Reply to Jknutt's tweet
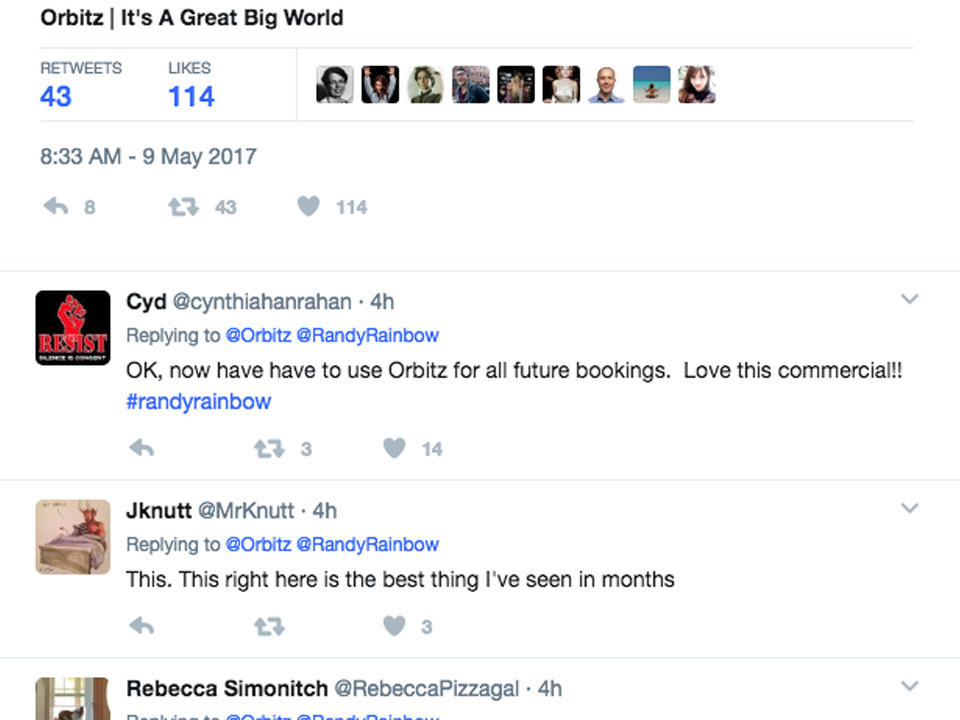Image resolution: width=960 pixels, height=720 pixels. [142, 627]
